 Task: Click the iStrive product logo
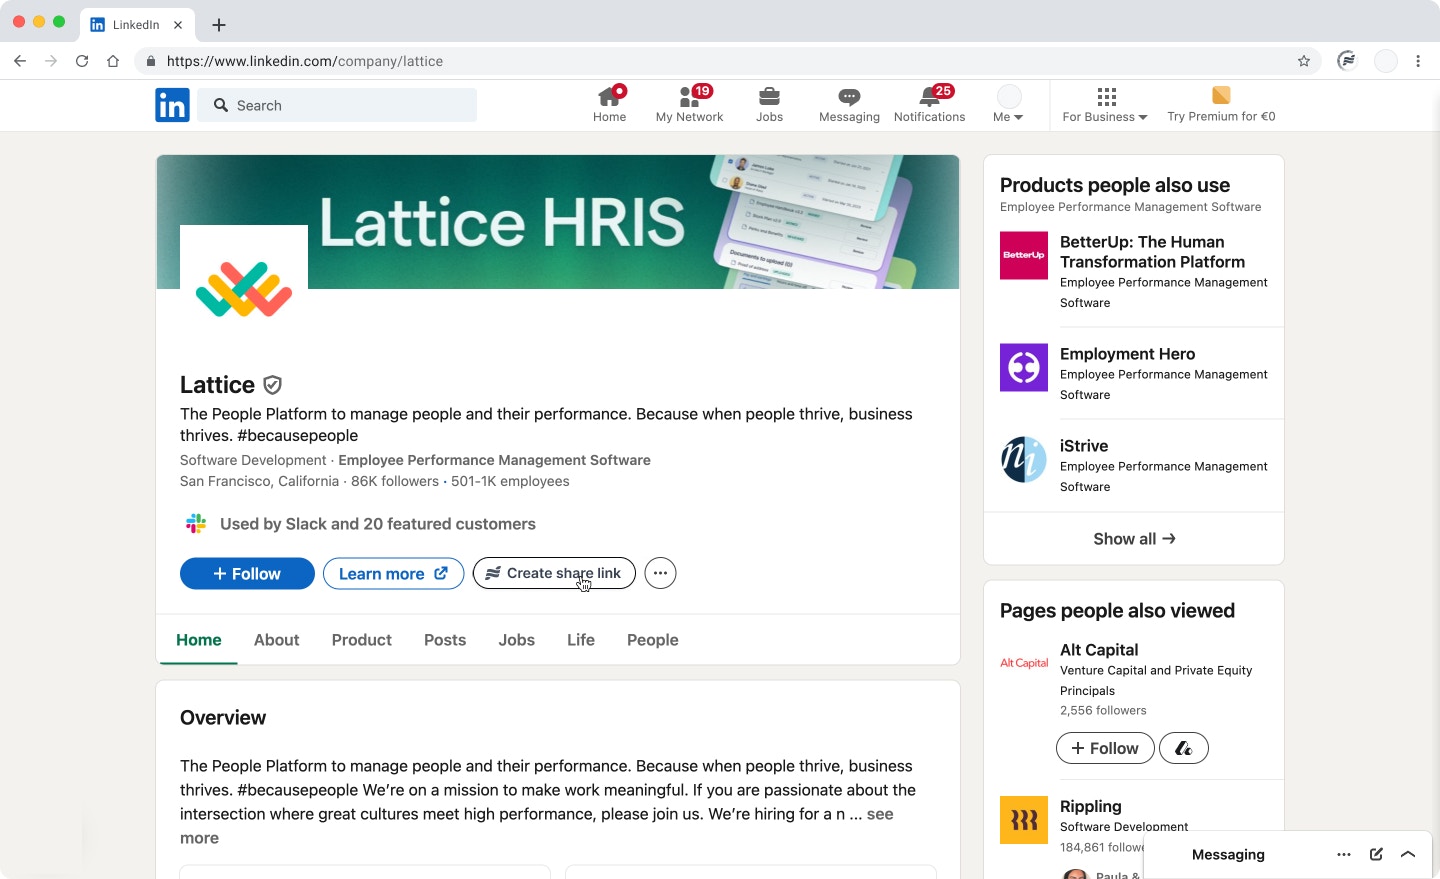click(1024, 459)
